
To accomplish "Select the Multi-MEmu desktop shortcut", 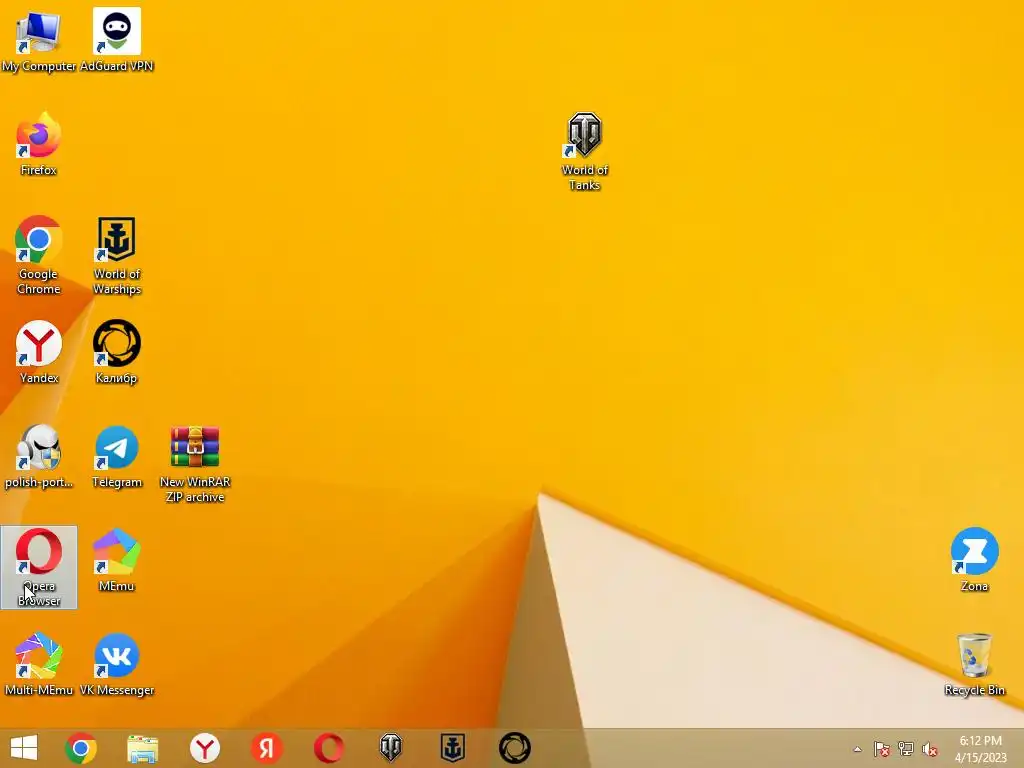I will click(39, 664).
